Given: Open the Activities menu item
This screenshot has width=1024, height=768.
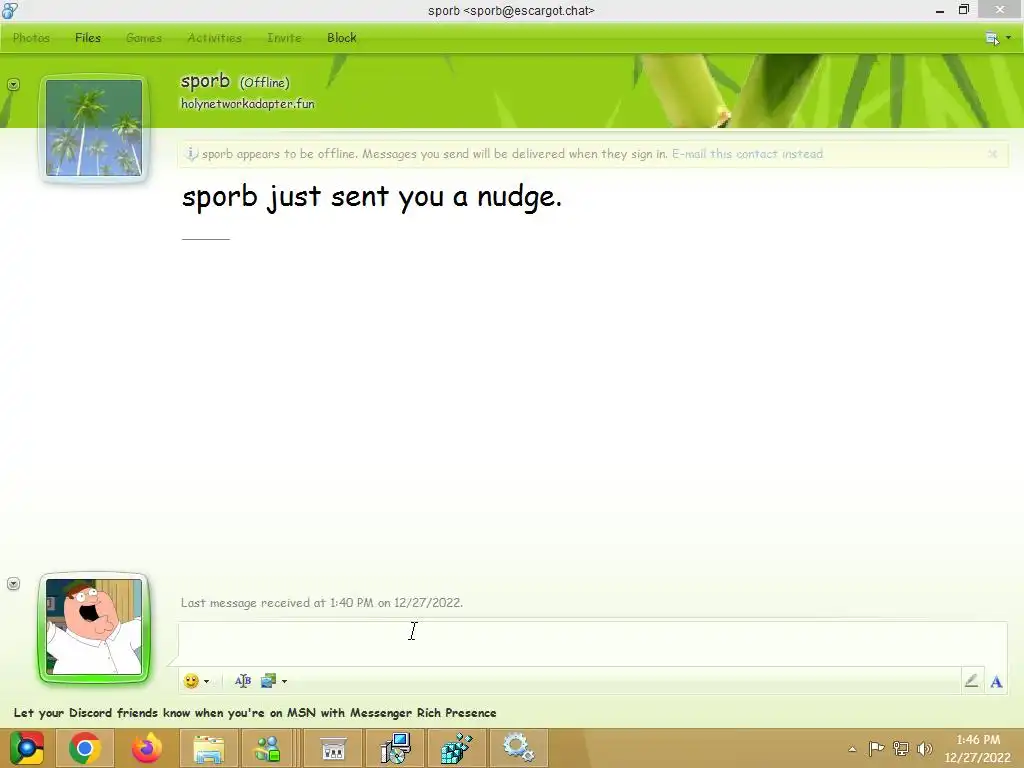Looking at the screenshot, I should coord(214,38).
